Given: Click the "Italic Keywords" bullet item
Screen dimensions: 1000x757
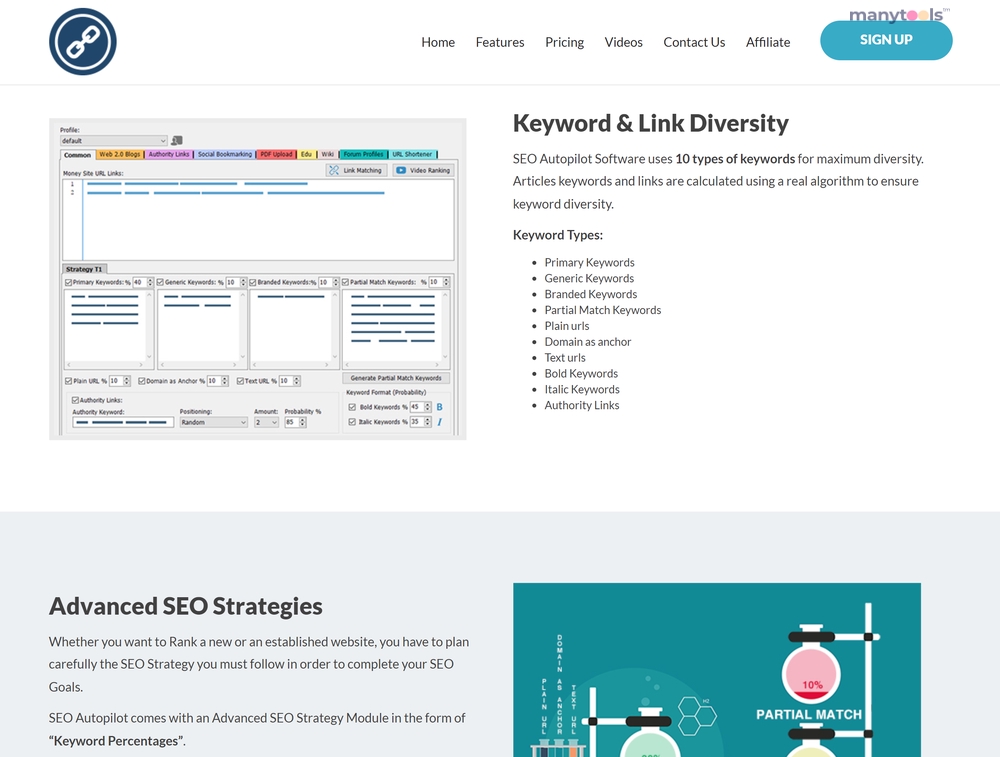Looking at the screenshot, I should pyautogui.click(x=582, y=389).
